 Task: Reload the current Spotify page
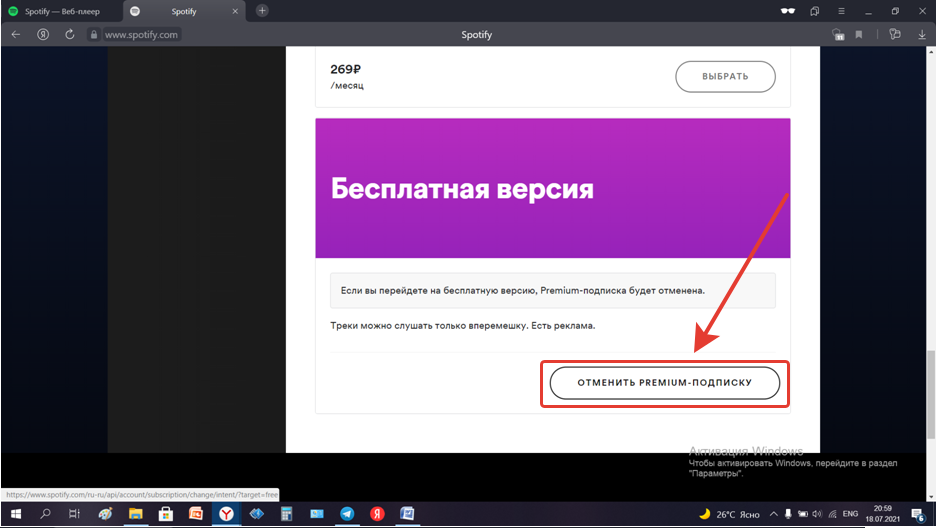(x=69, y=34)
